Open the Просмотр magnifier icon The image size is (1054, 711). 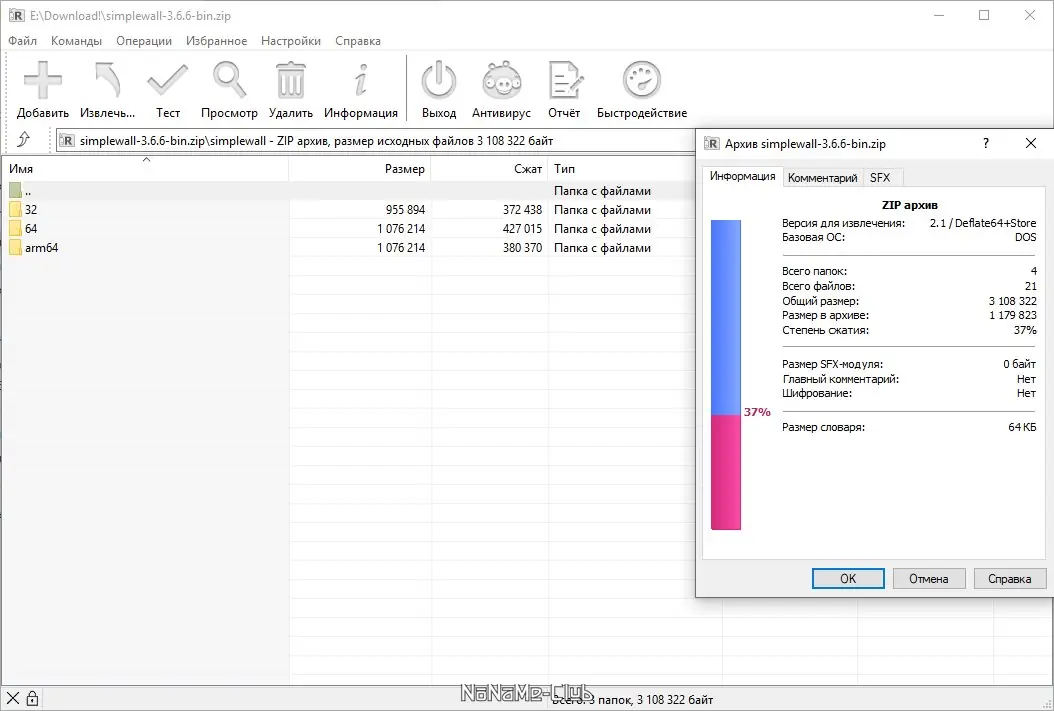click(229, 80)
